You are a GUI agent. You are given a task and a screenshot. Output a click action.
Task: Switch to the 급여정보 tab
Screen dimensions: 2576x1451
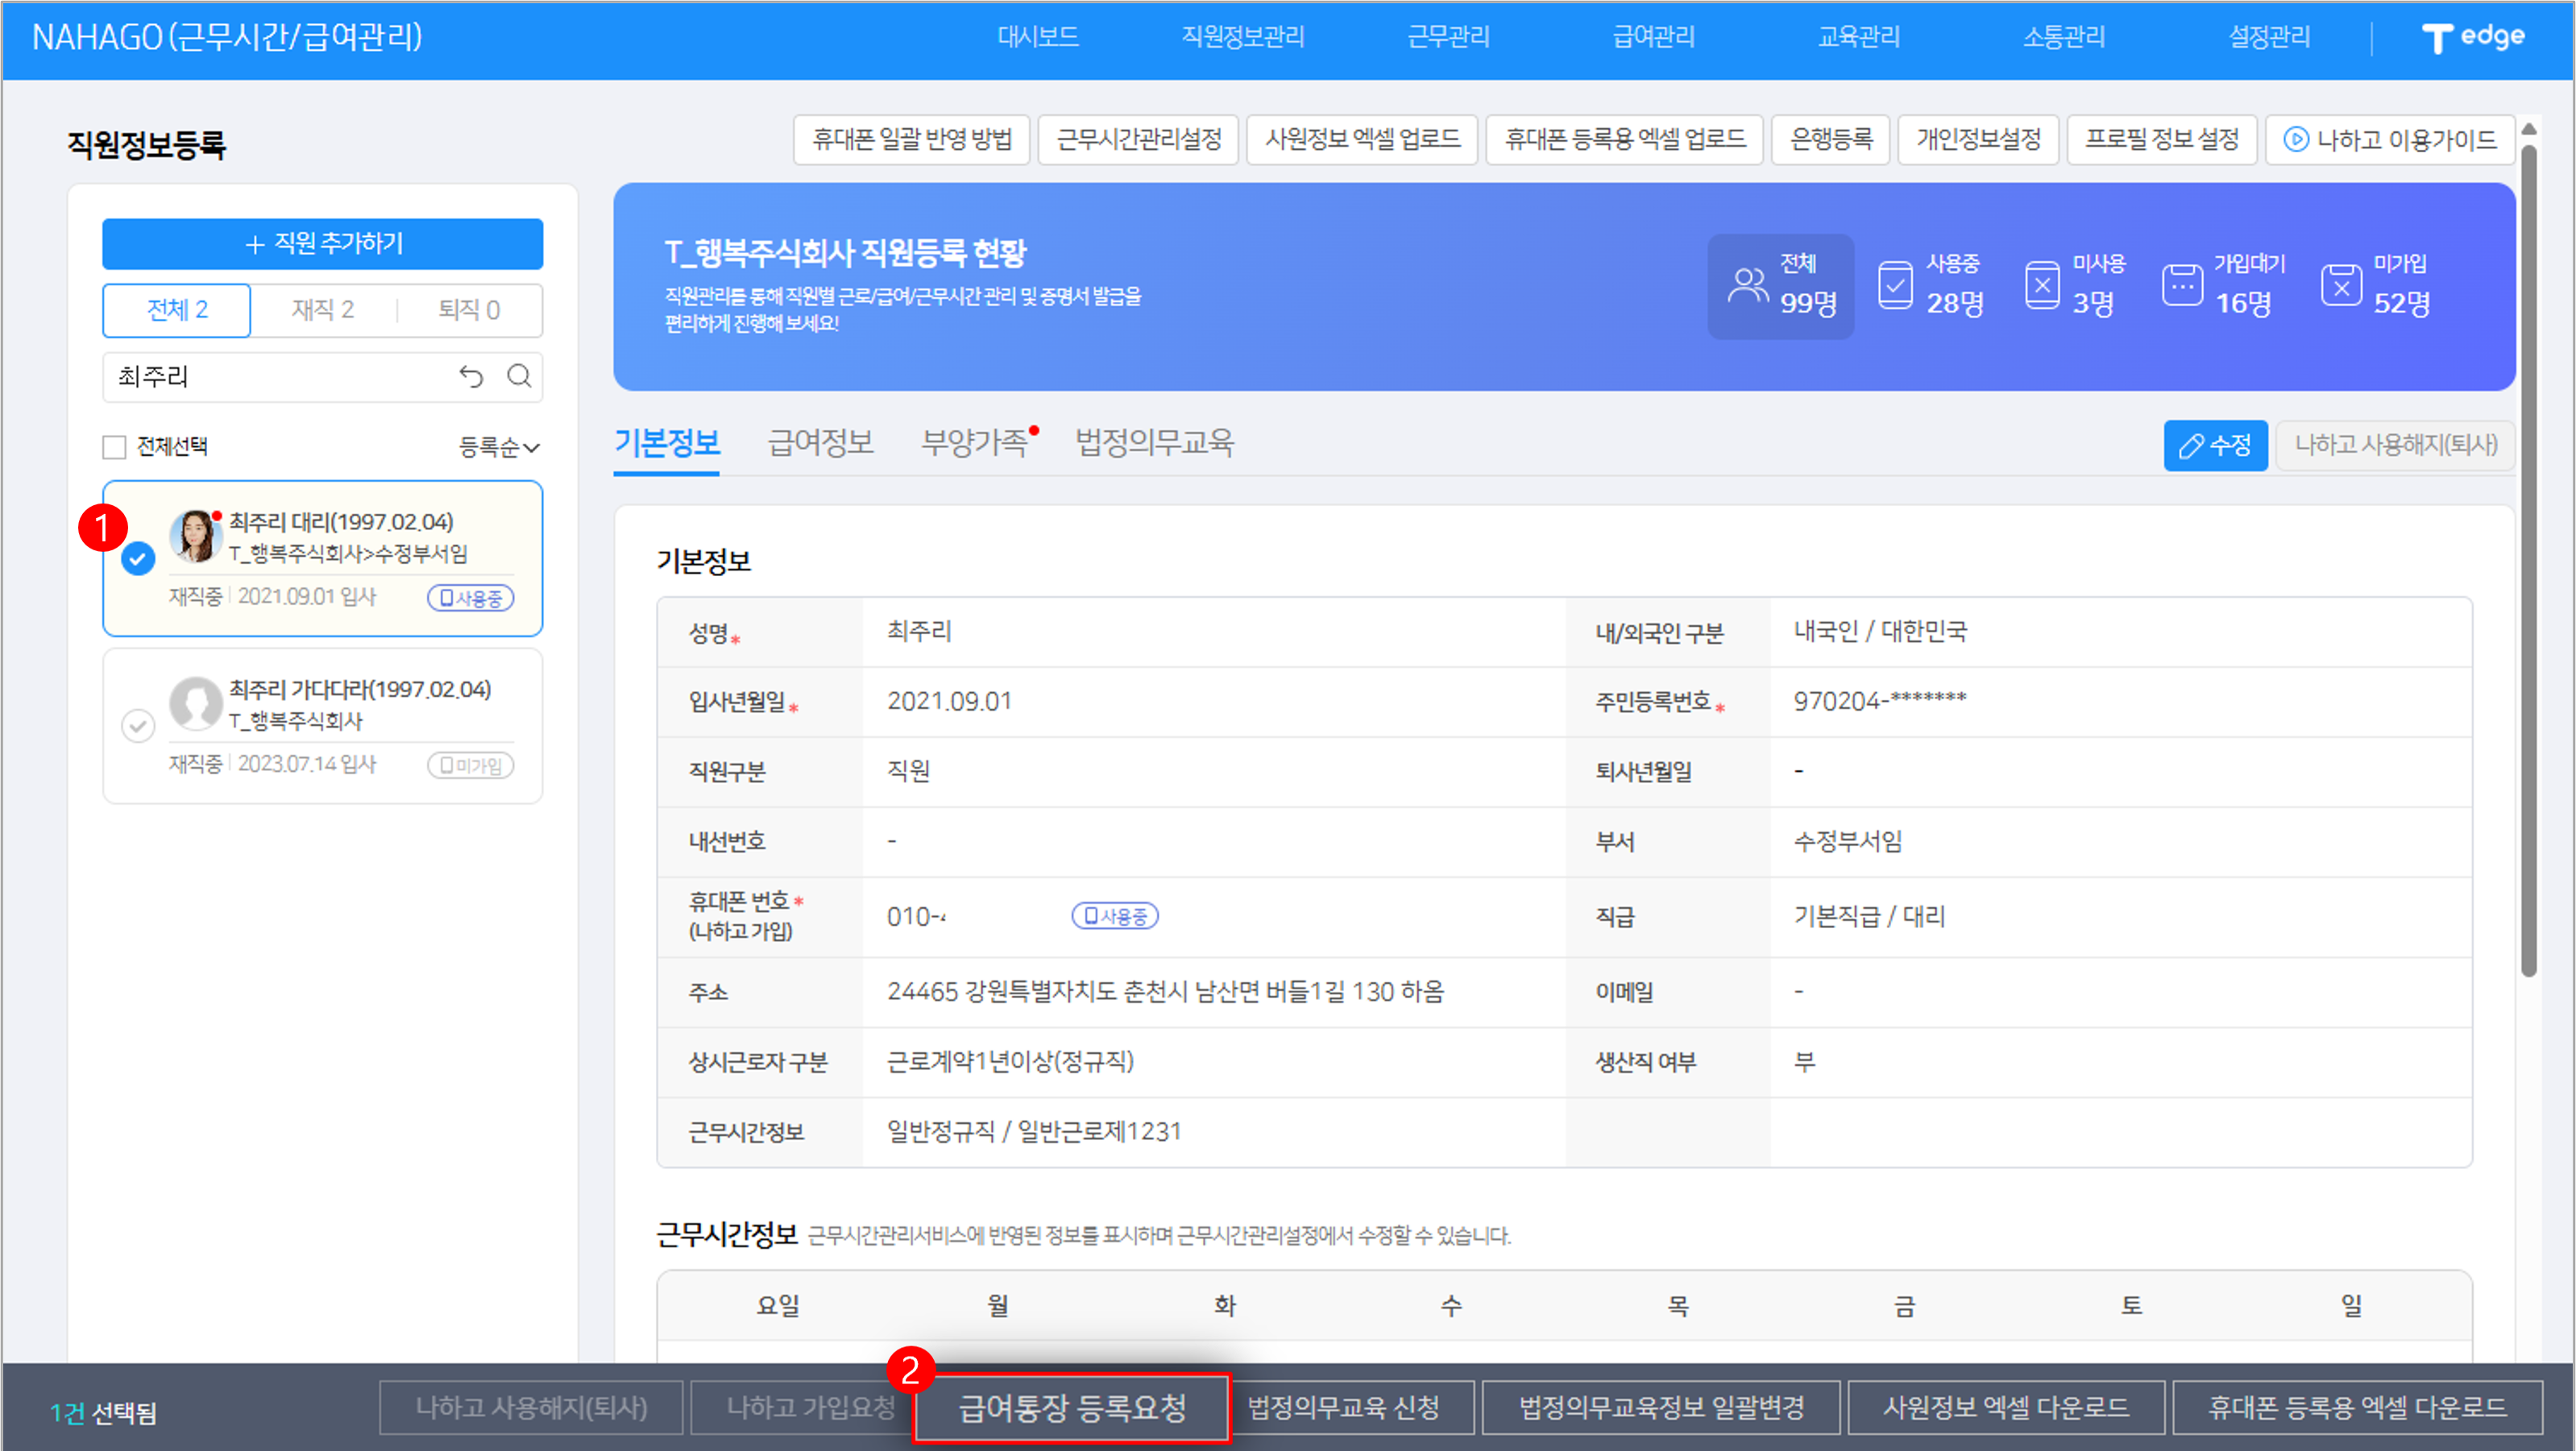point(820,442)
